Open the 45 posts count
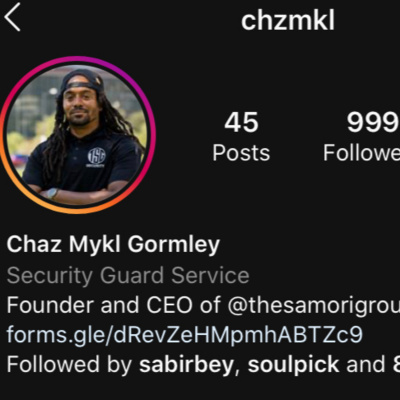400x400 pixels. [x=241, y=122]
